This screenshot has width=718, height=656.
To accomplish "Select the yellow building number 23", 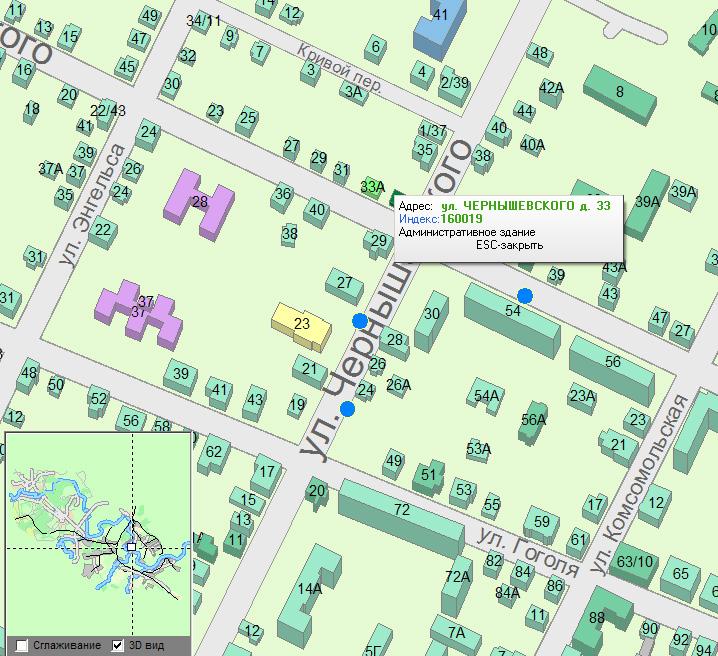I will tap(301, 324).
